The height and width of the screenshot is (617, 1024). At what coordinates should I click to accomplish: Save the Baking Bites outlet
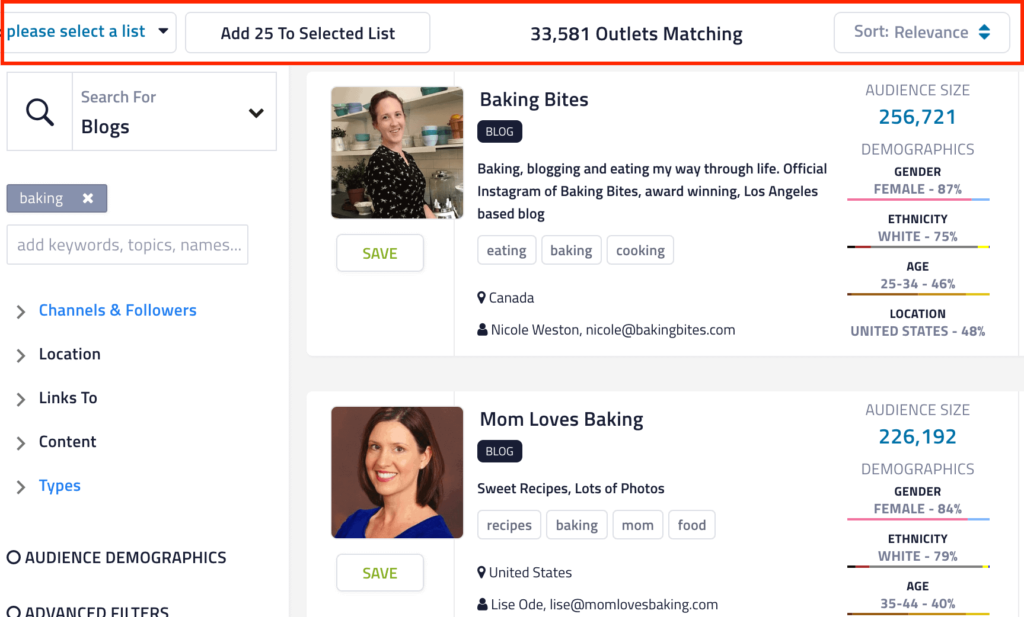pyautogui.click(x=380, y=253)
